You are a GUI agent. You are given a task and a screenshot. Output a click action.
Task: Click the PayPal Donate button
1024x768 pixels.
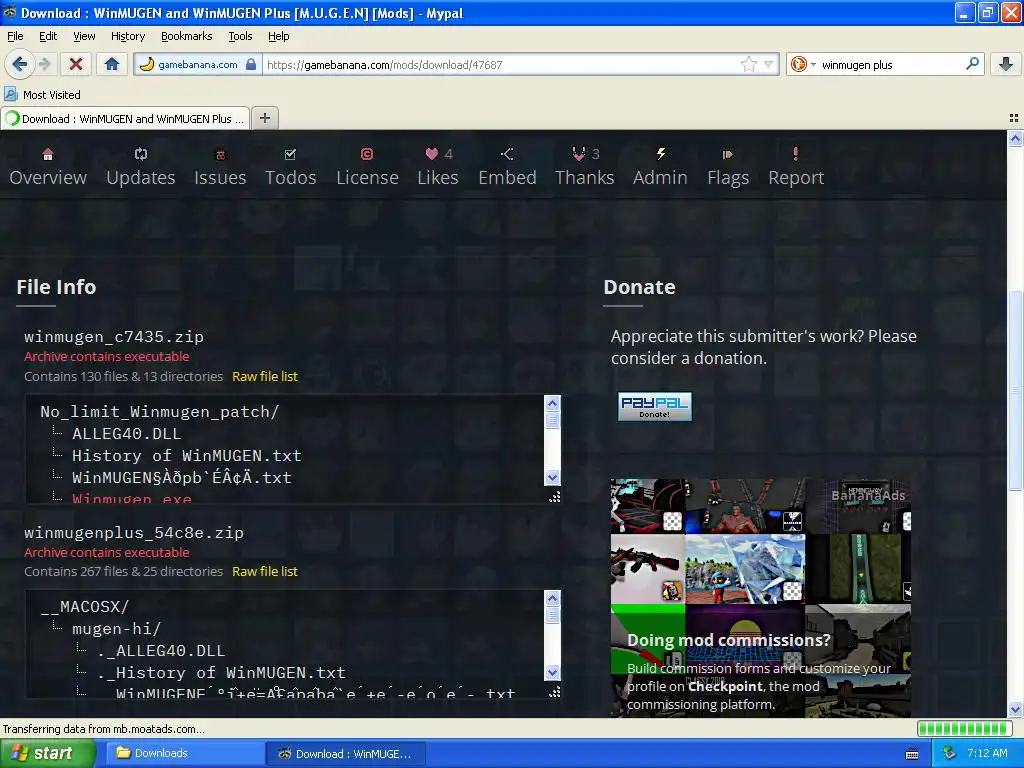point(654,406)
